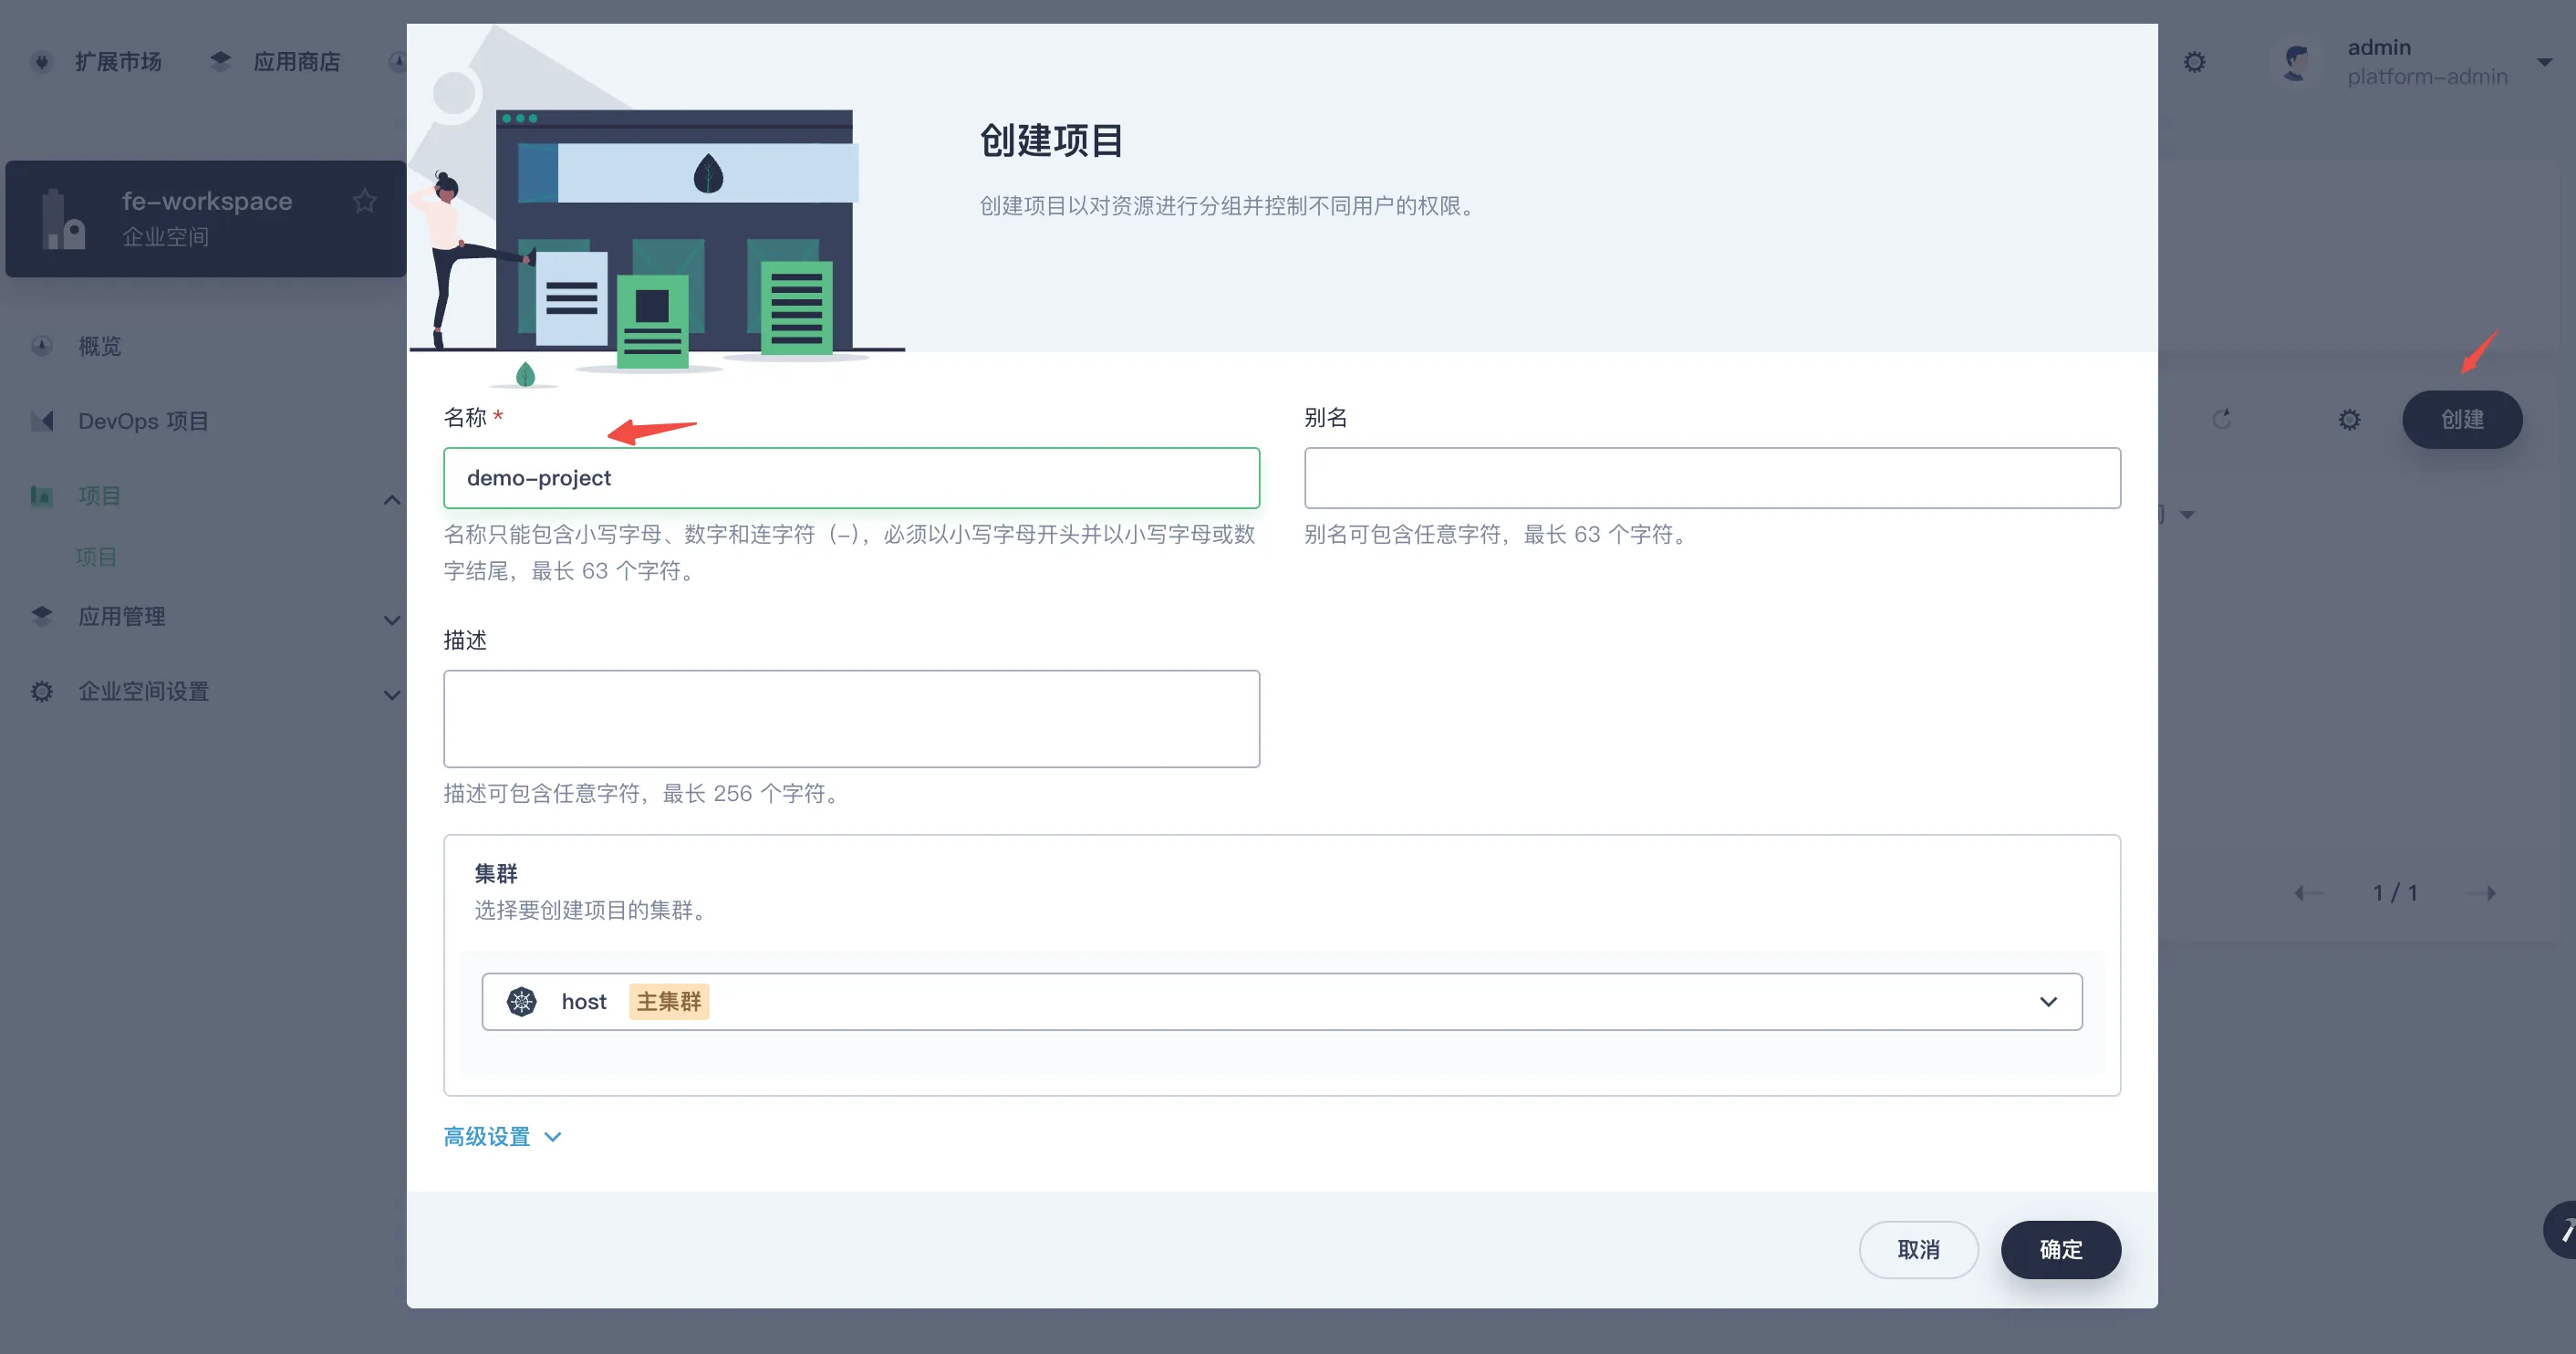
Task: Click the 扩展市场 plug icon
Action: click(42, 62)
